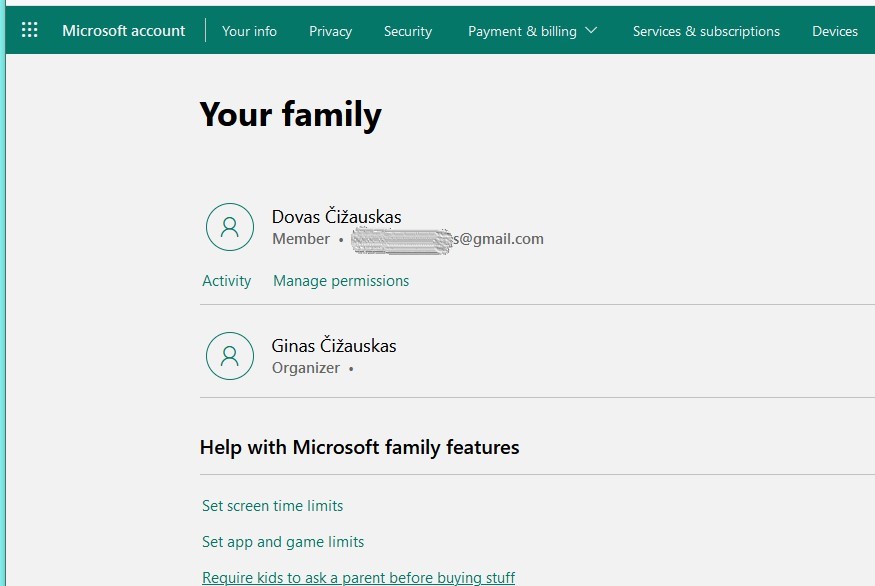
Task: Open Services & subscriptions tab
Action: click(706, 31)
